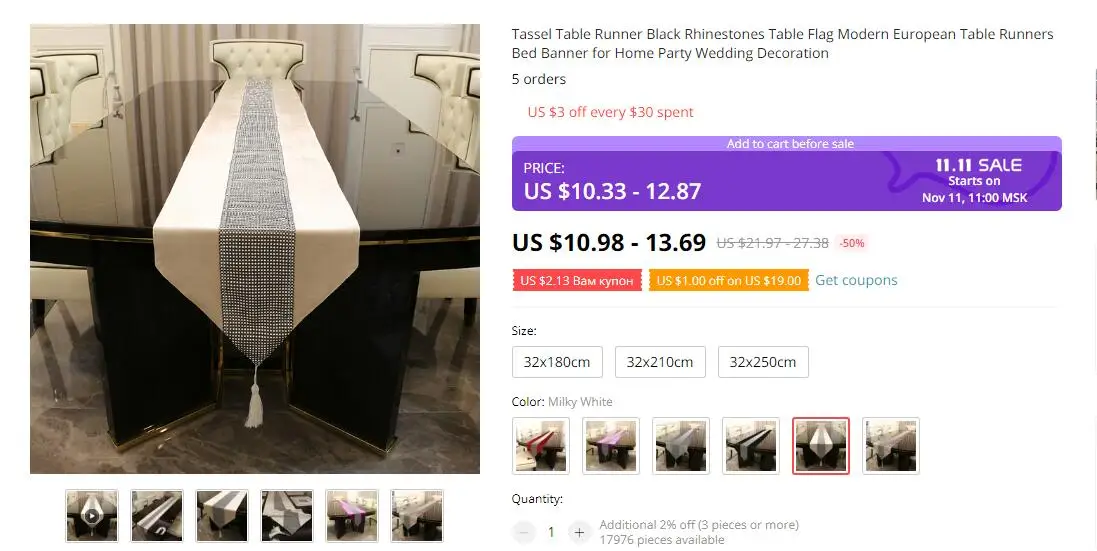
Task: Click the US $2.13 red coupon tag
Action: [x=576, y=280]
